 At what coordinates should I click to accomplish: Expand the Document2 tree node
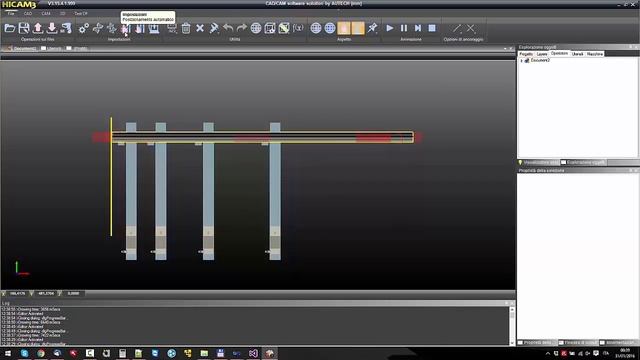(x=521, y=60)
